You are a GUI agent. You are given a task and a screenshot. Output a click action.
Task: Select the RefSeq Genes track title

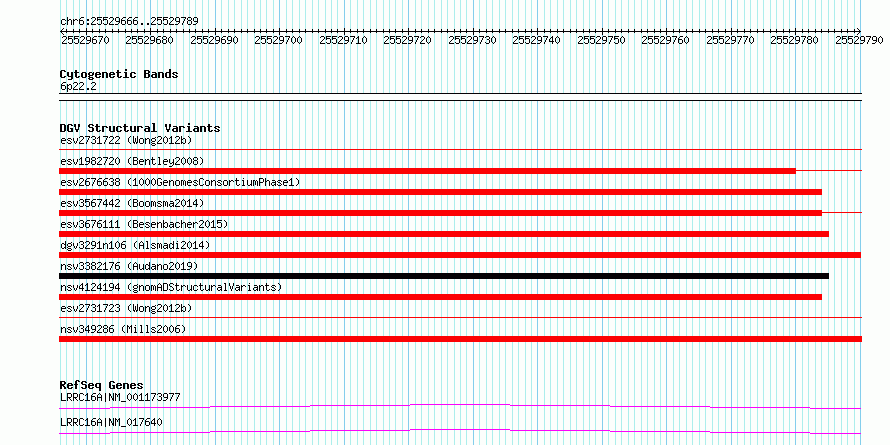(x=102, y=385)
